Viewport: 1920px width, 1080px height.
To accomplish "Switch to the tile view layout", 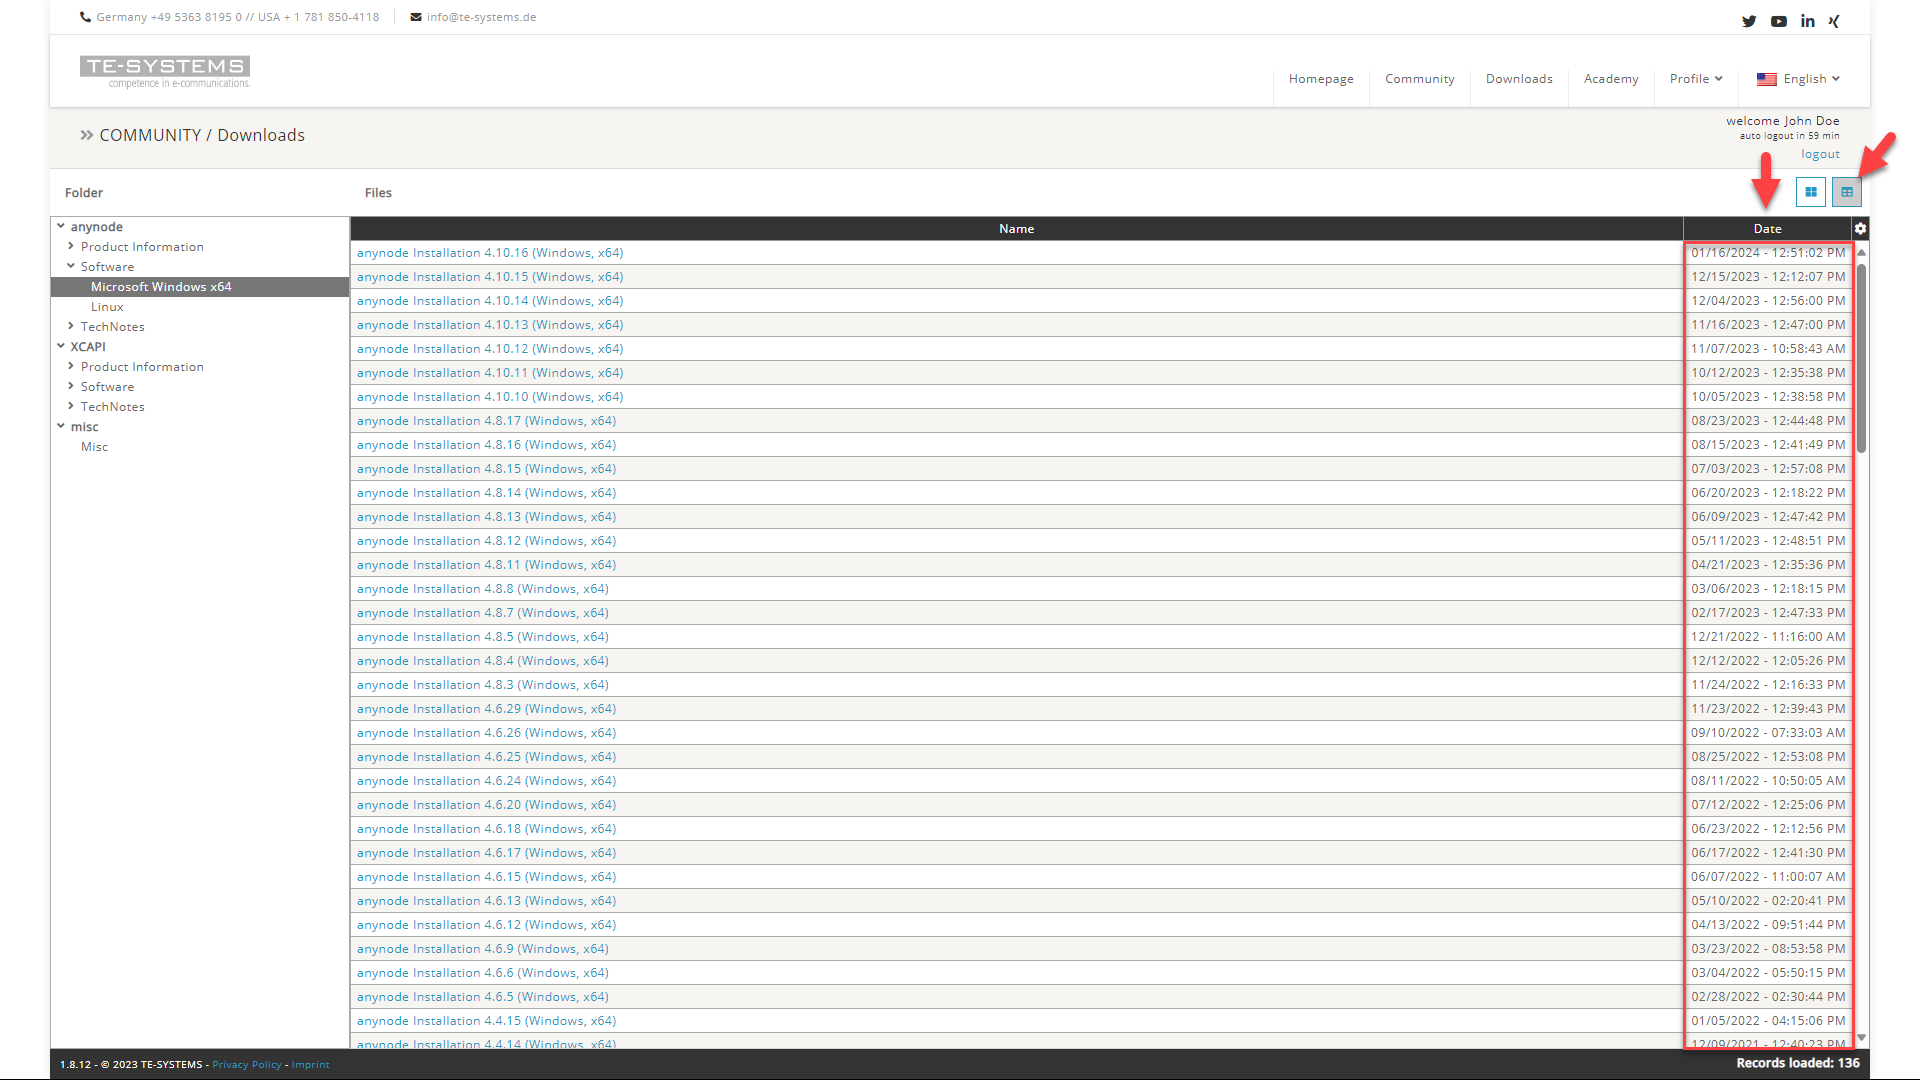I will (x=1811, y=192).
